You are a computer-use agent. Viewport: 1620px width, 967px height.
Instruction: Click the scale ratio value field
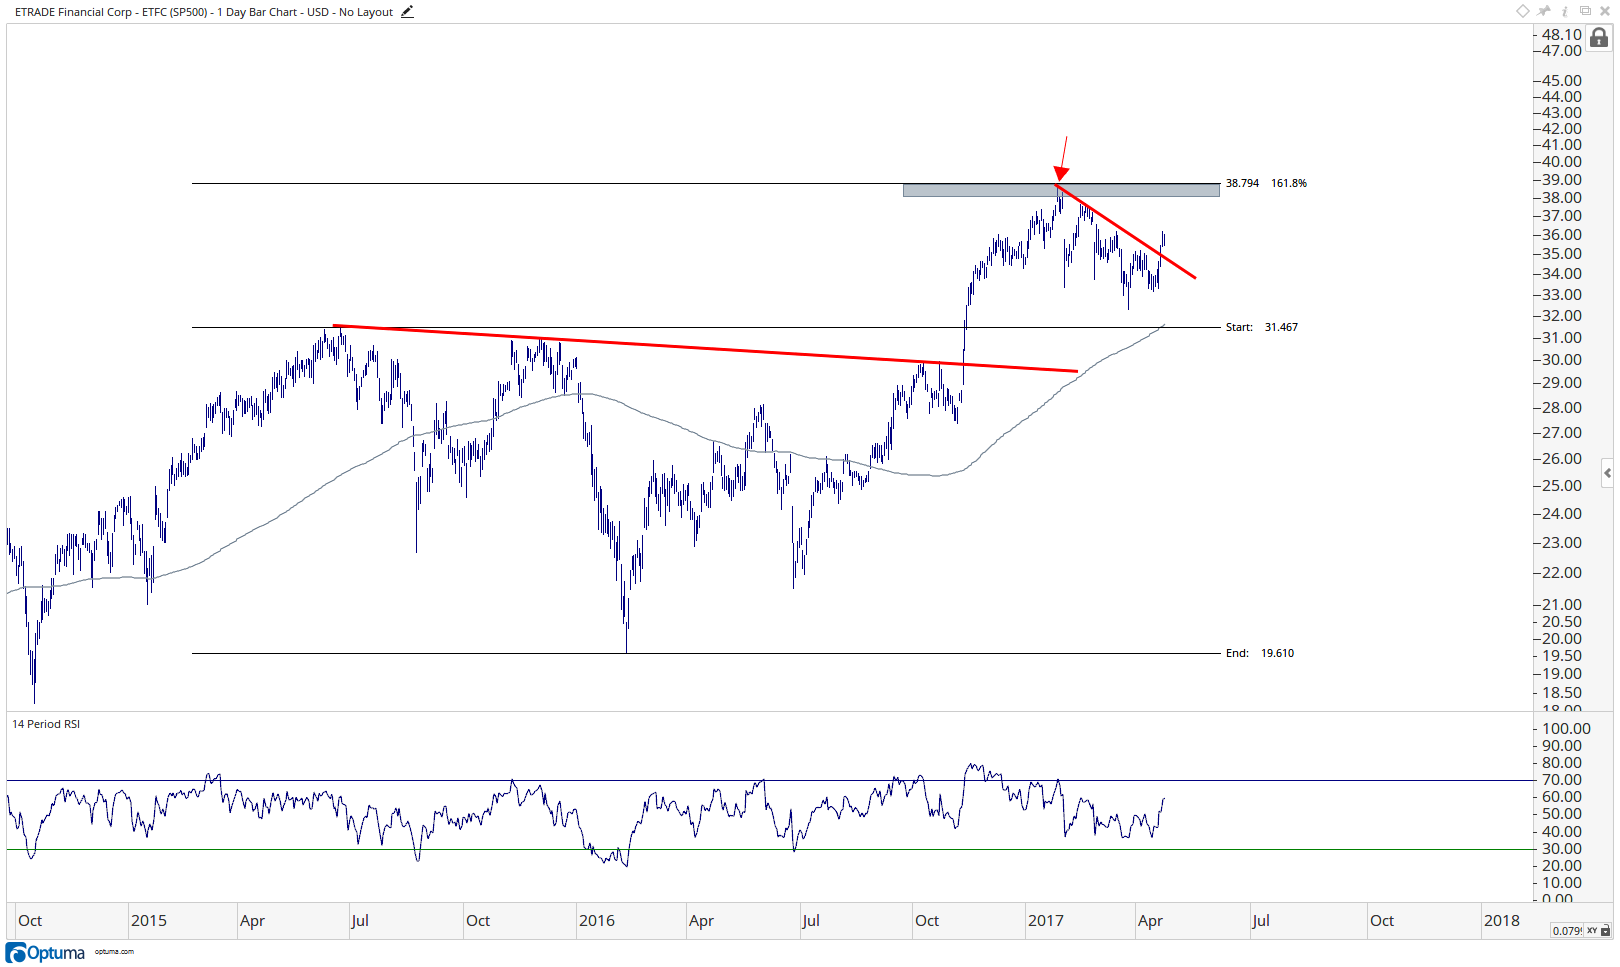pos(1566,931)
